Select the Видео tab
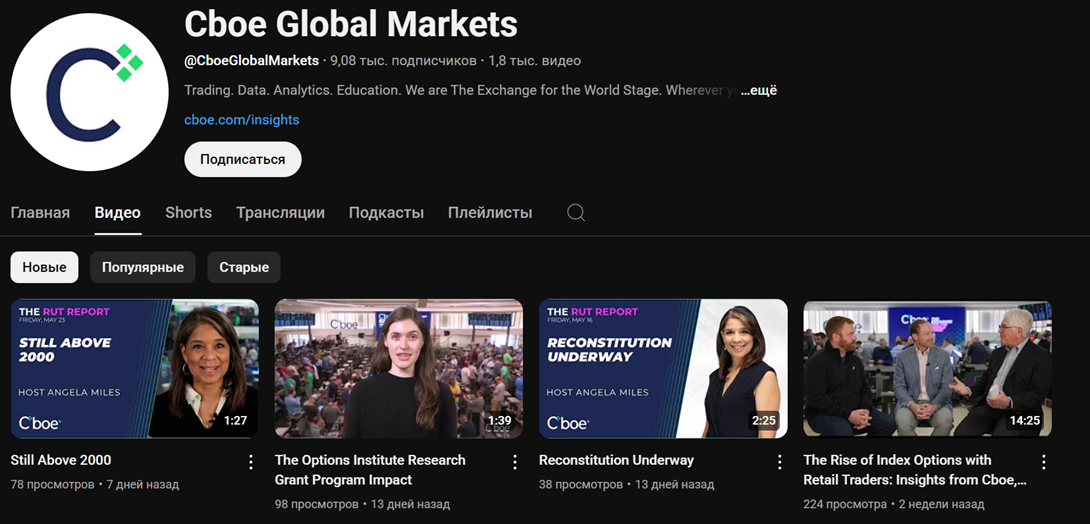1090x524 pixels. click(117, 213)
